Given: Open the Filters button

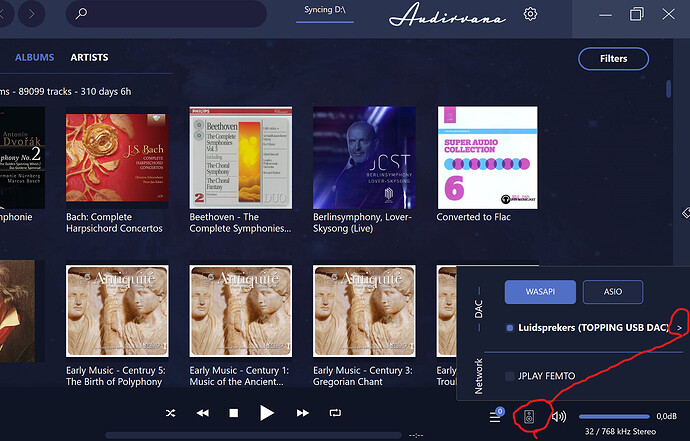Looking at the screenshot, I should coord(613,59).
